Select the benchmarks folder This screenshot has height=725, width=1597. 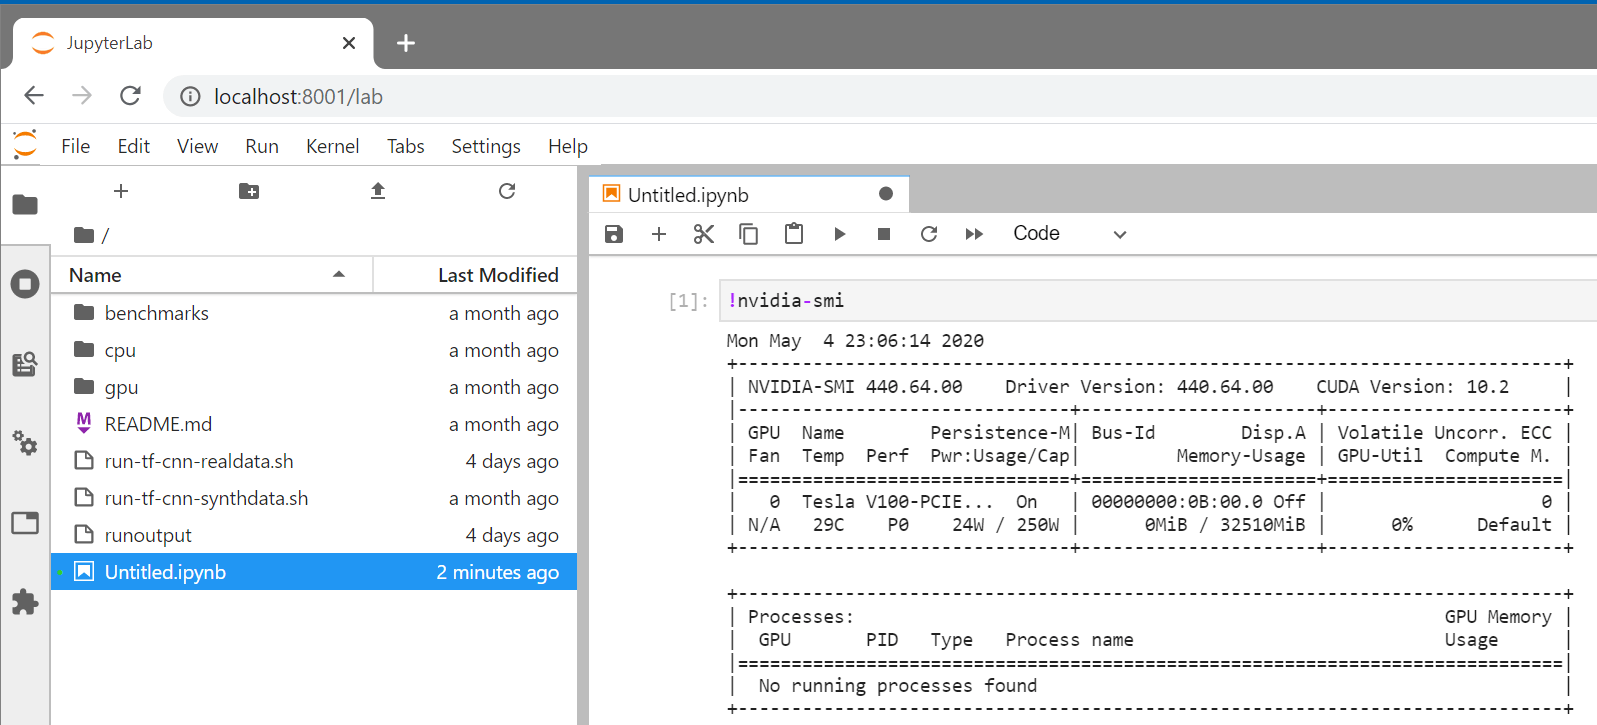pos(314,313)
